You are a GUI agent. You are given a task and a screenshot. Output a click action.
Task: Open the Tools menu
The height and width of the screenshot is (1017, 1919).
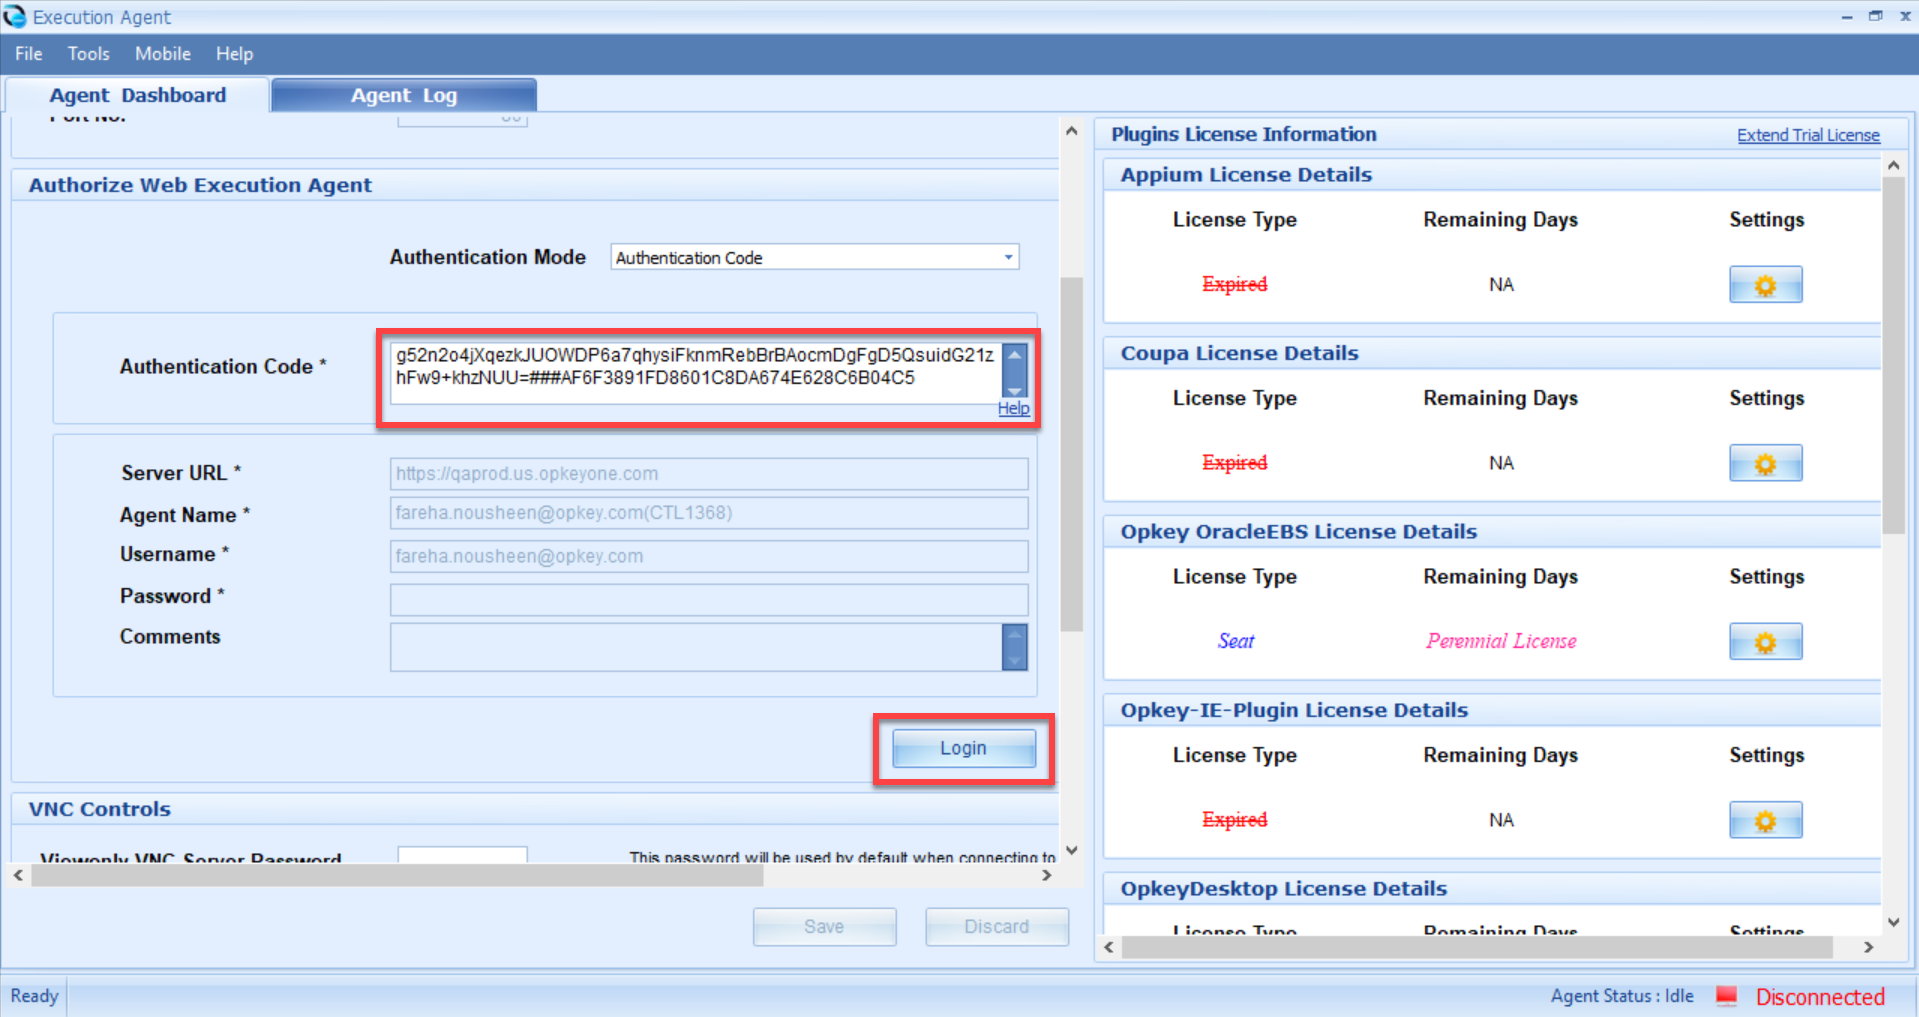click(89, 54)
